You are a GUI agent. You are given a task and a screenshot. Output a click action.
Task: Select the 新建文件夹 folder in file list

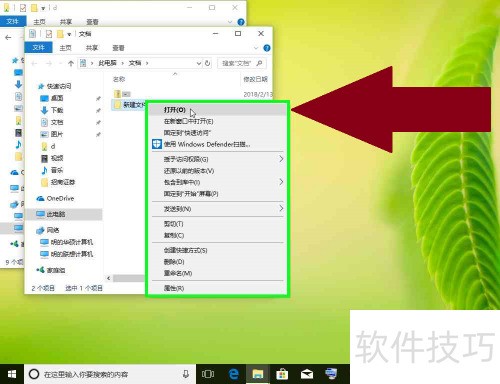click(x=129, y=105)
